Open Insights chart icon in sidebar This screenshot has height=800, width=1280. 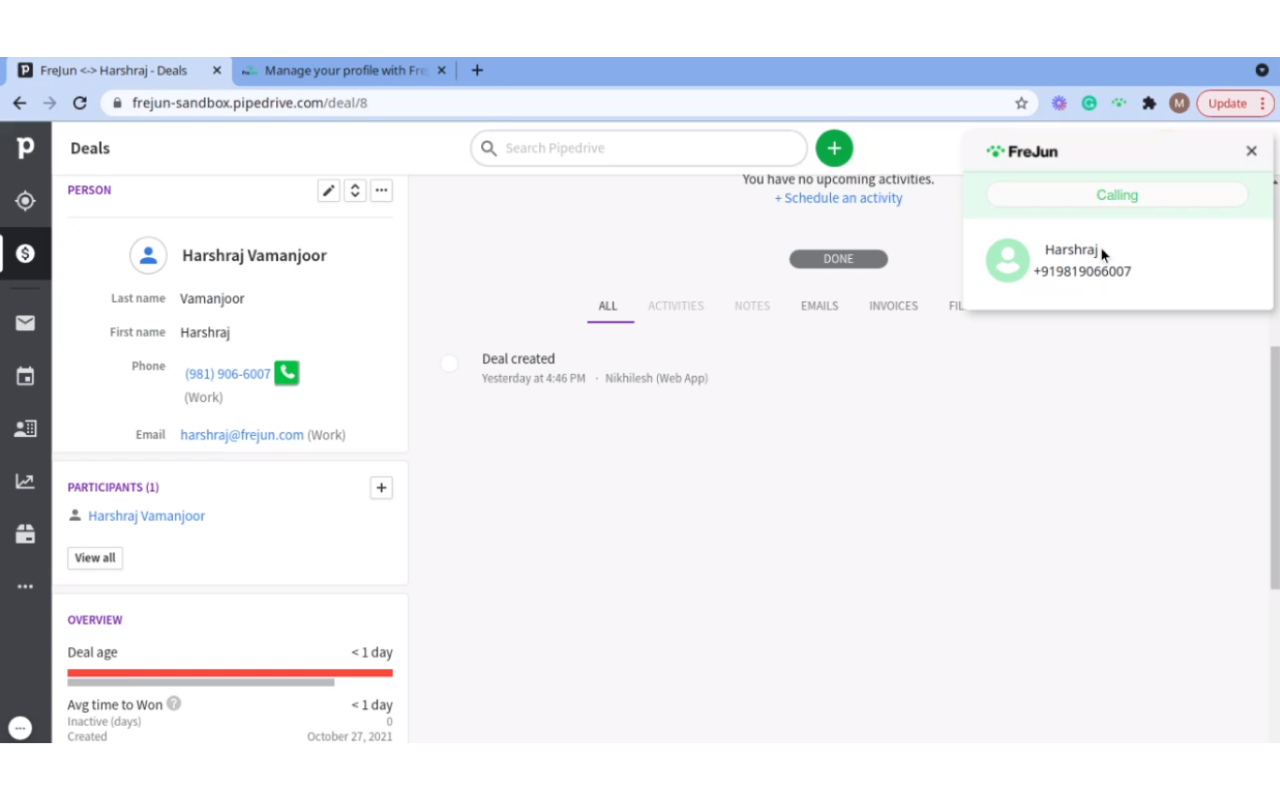tap(25, 482)
